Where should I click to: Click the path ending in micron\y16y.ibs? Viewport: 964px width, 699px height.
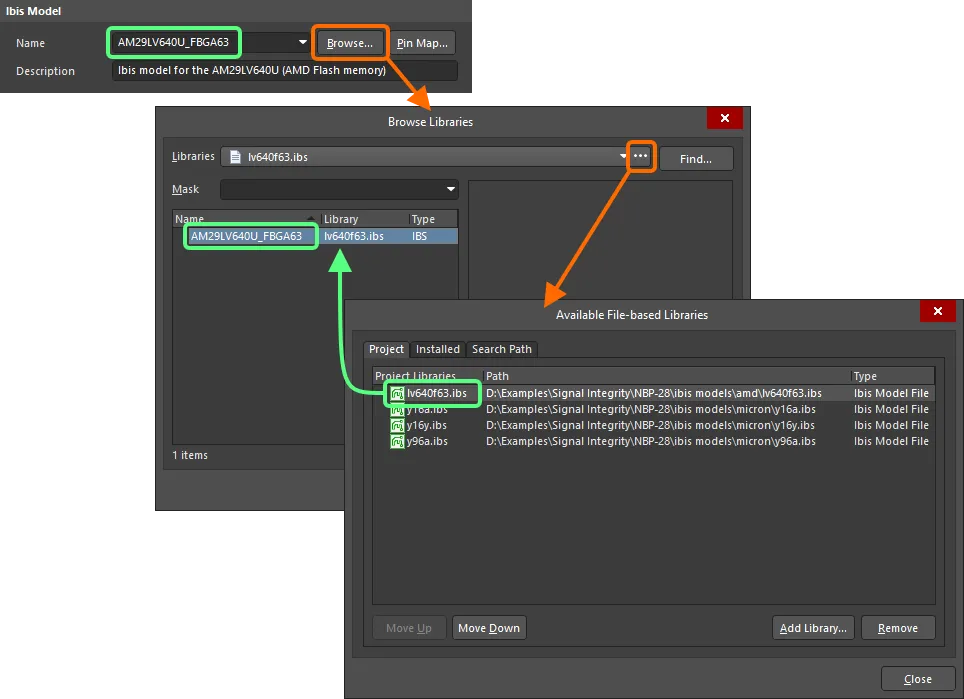pyautogui.click(x=650, y=425)
